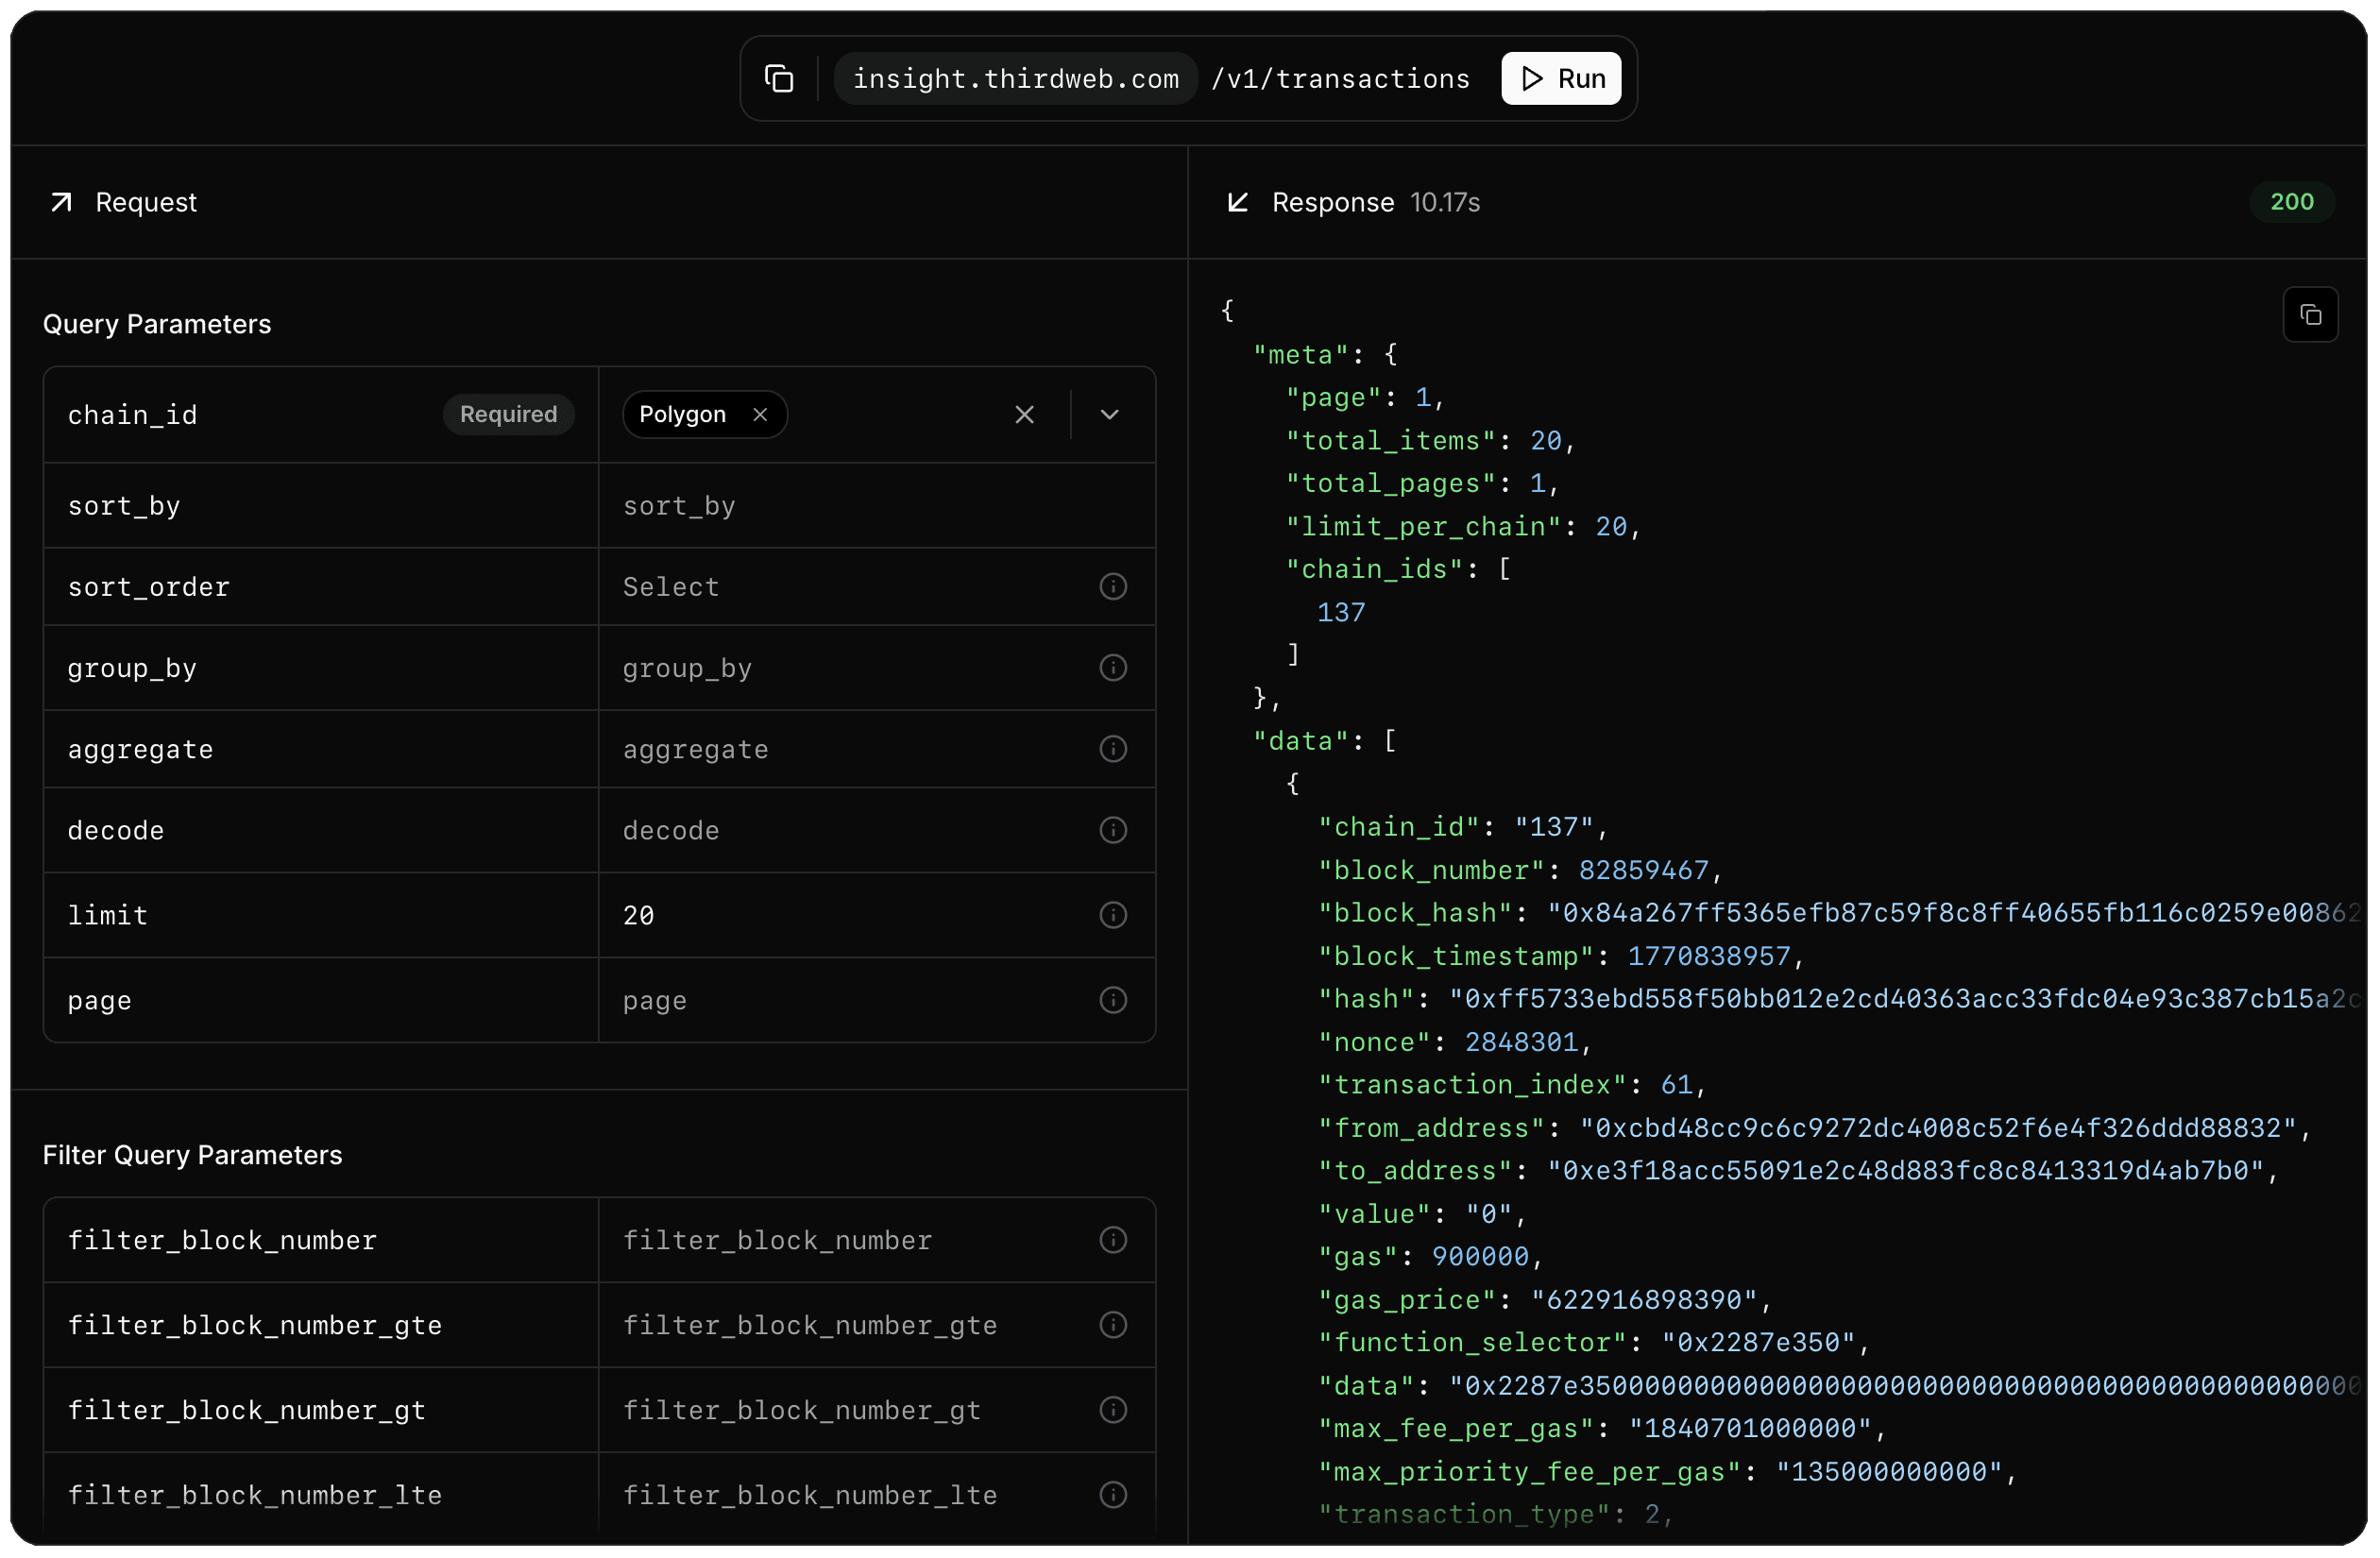
Task: Click the info icon for the page parameter
Action: 1113,1000
